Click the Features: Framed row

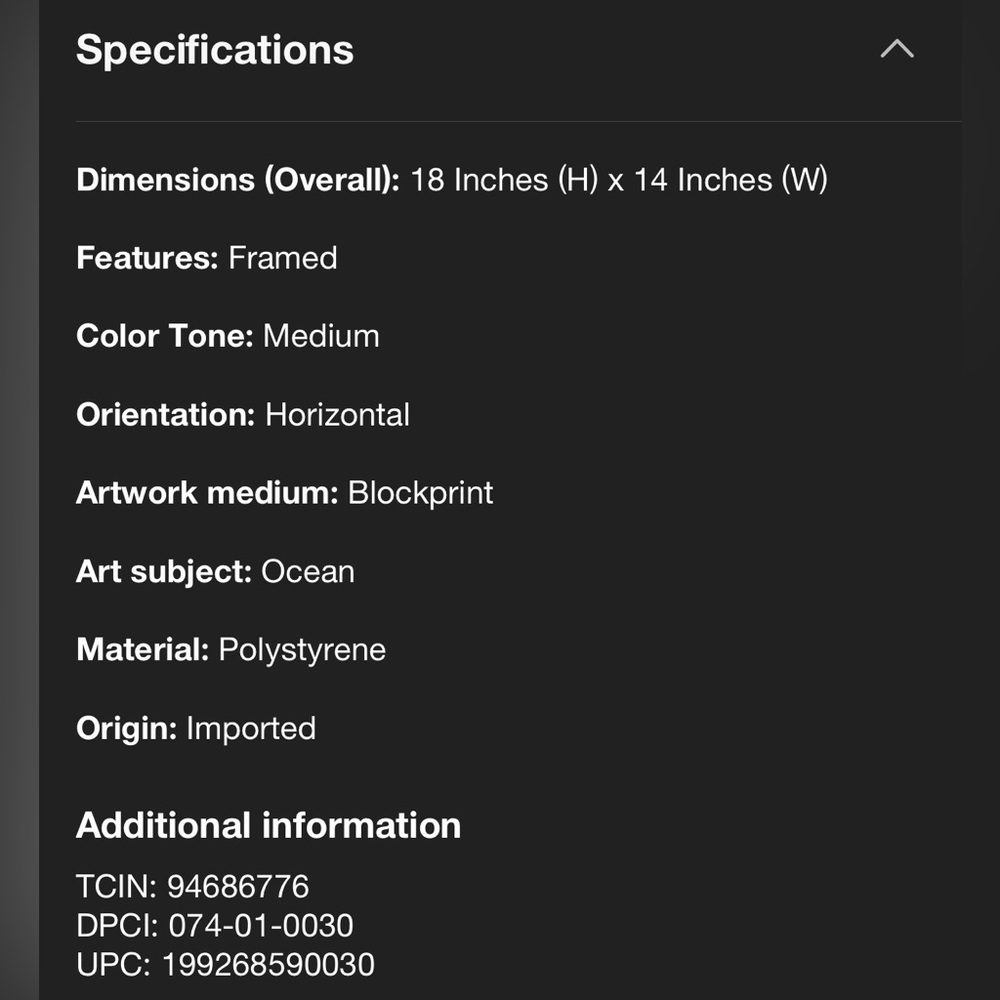pos(207,258)
